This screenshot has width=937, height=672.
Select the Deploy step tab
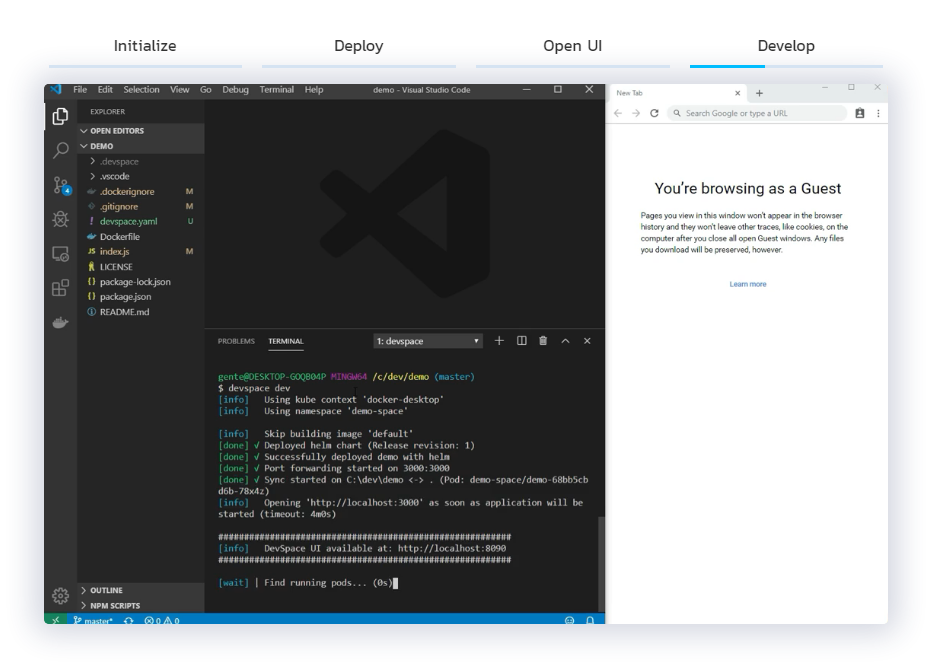[x=359, y=46]
